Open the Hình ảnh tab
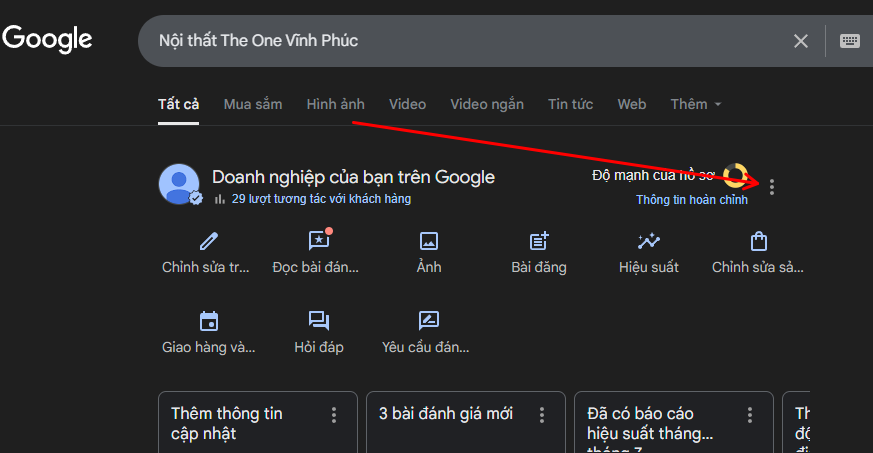The width and height of the screenshot is (873, 453). [335, 104]
